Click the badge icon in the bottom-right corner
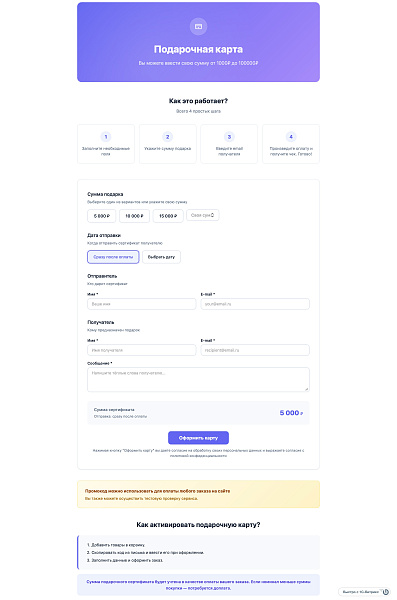The height and width of the screenshot is (600, 397). pos(386,592)
